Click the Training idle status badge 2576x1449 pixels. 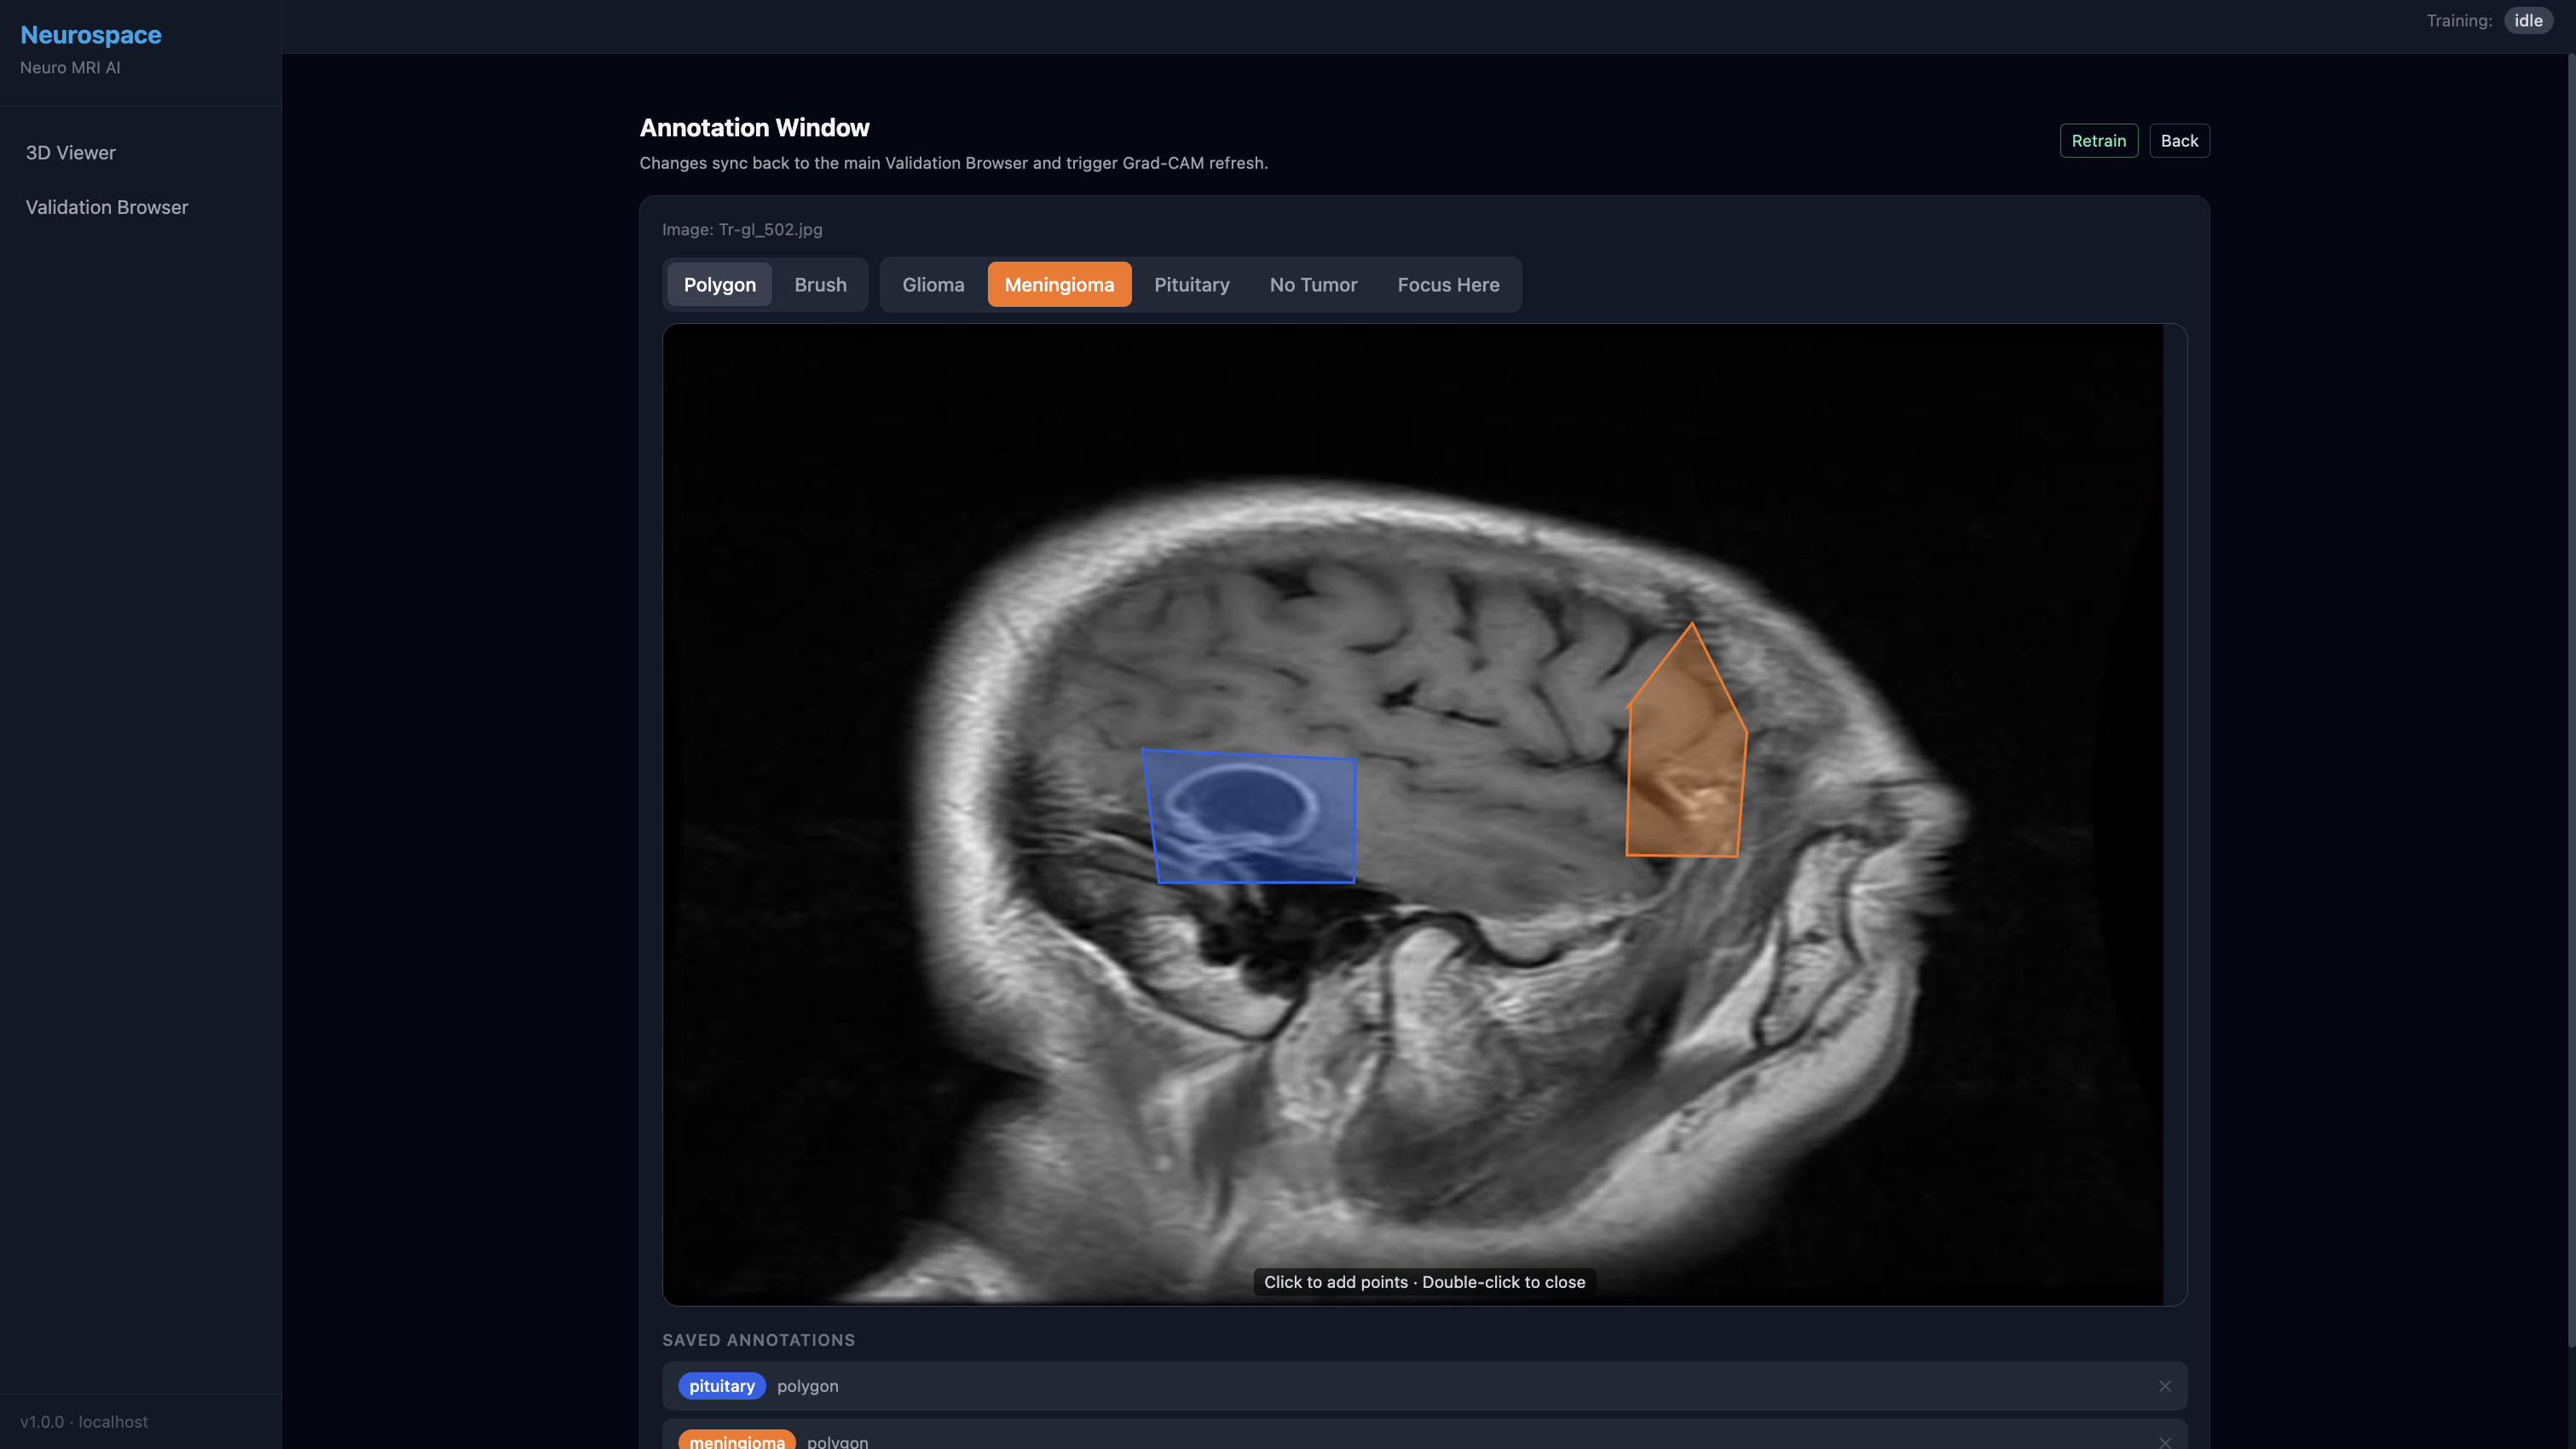click(2527, 21)
